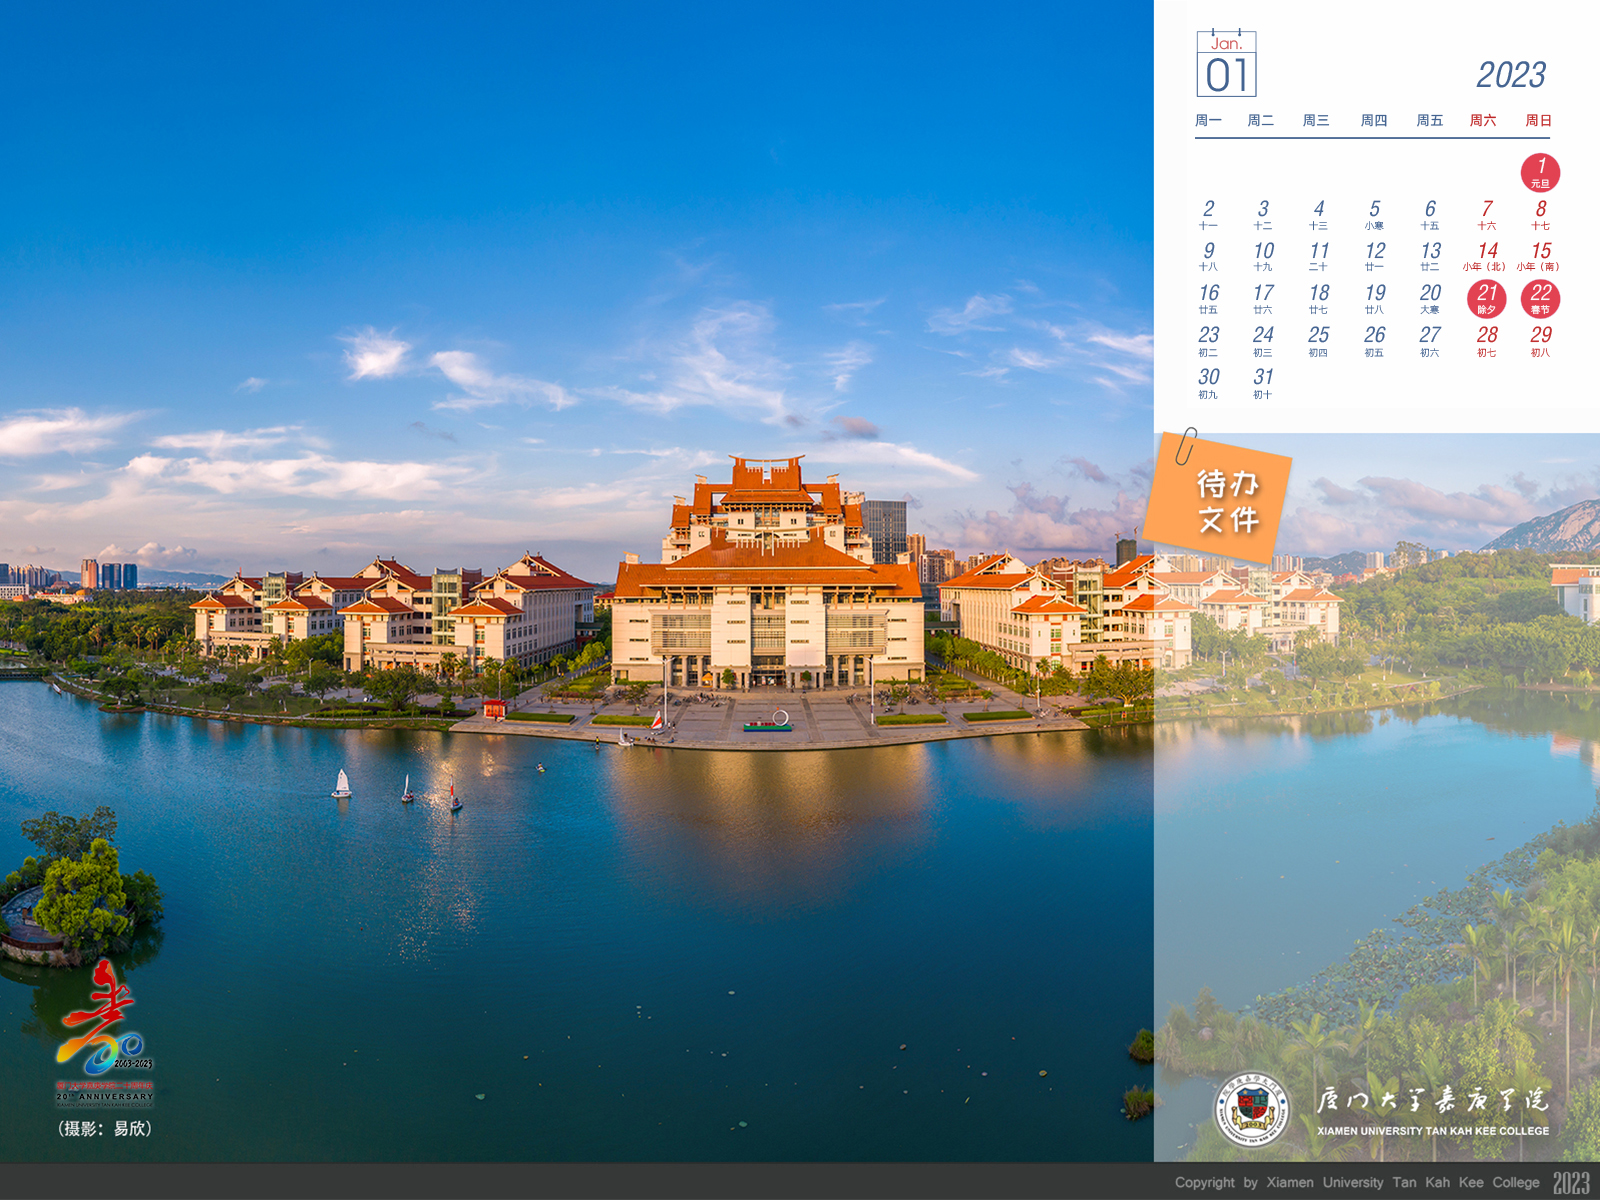Select January 20 labeled 大寒
Image resolution: width=1600 pixels, height=1200 pixels.
(x=1430, y=298)
